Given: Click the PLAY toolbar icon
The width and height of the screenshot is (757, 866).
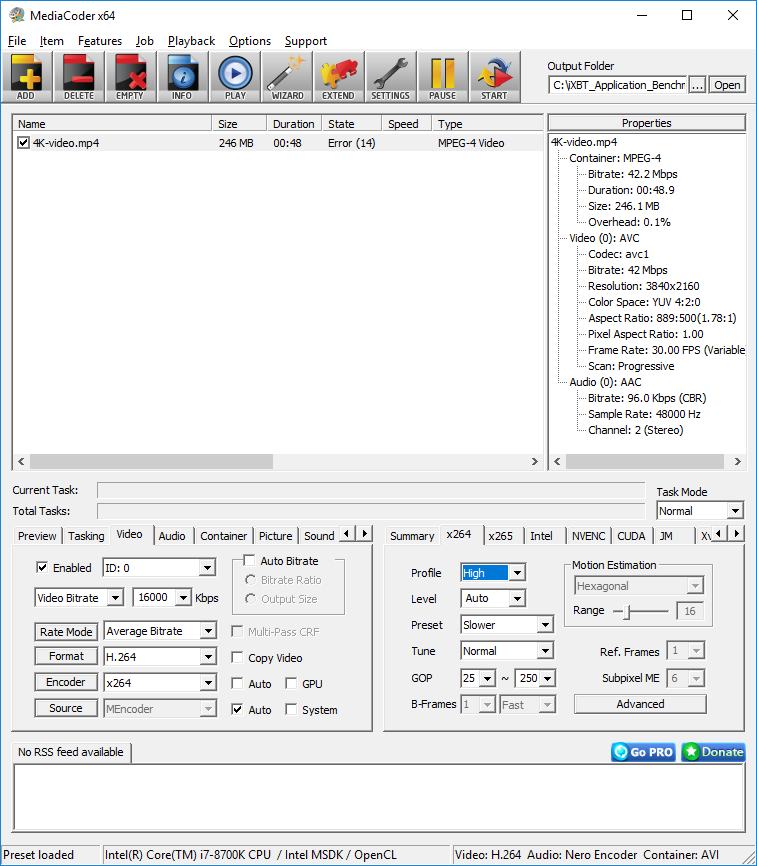Looking at the screenshot, I should click(235, 77).
